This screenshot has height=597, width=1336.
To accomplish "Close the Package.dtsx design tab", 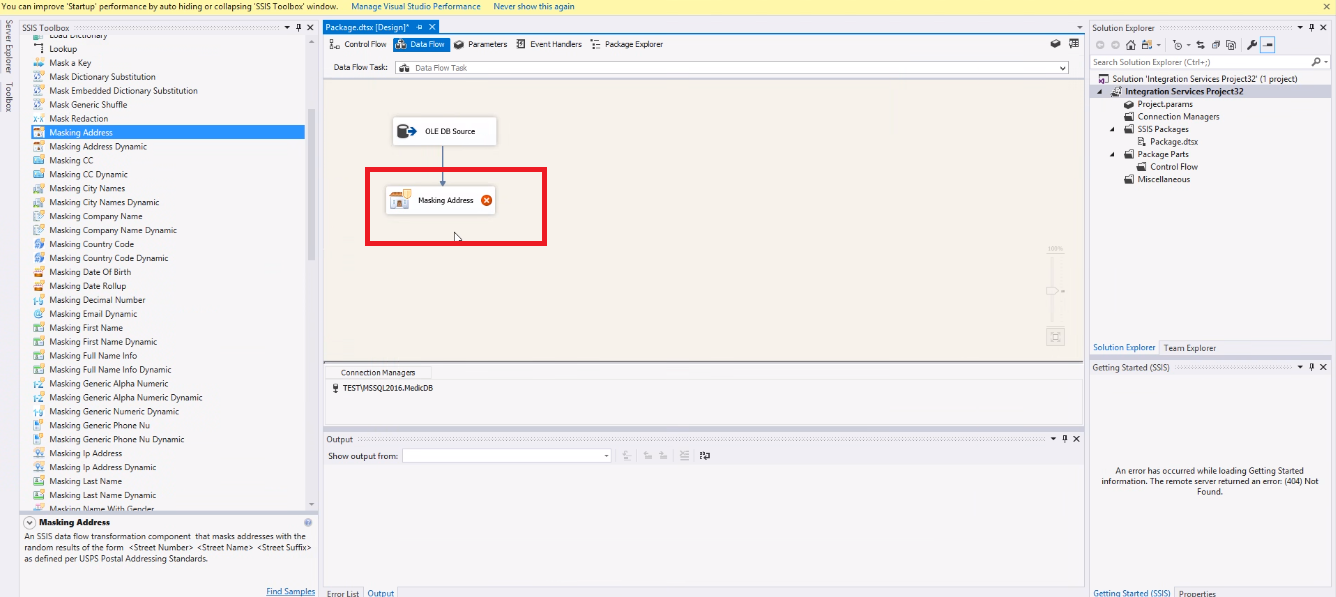I will (x=432, y=27).
